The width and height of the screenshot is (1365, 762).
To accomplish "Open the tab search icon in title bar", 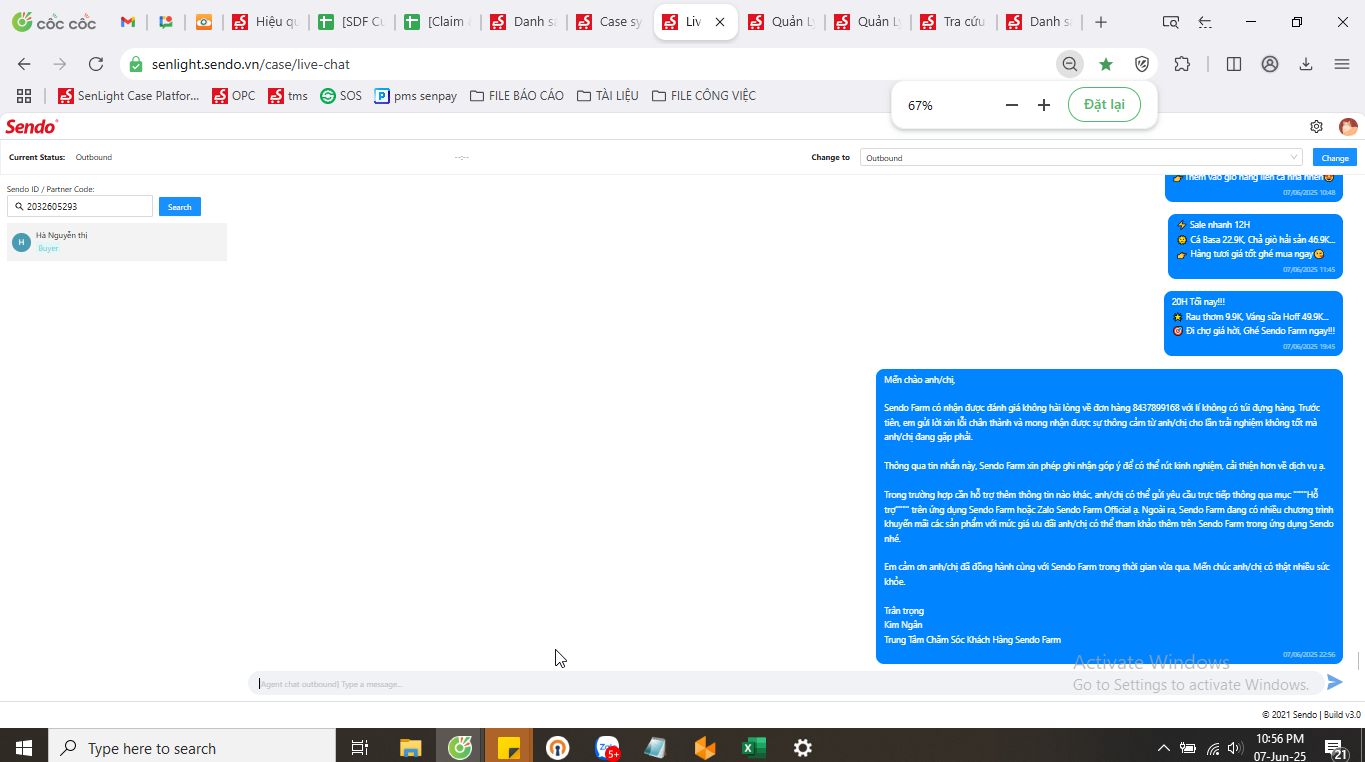I will pyautogui.click(x=1171, y=22).
